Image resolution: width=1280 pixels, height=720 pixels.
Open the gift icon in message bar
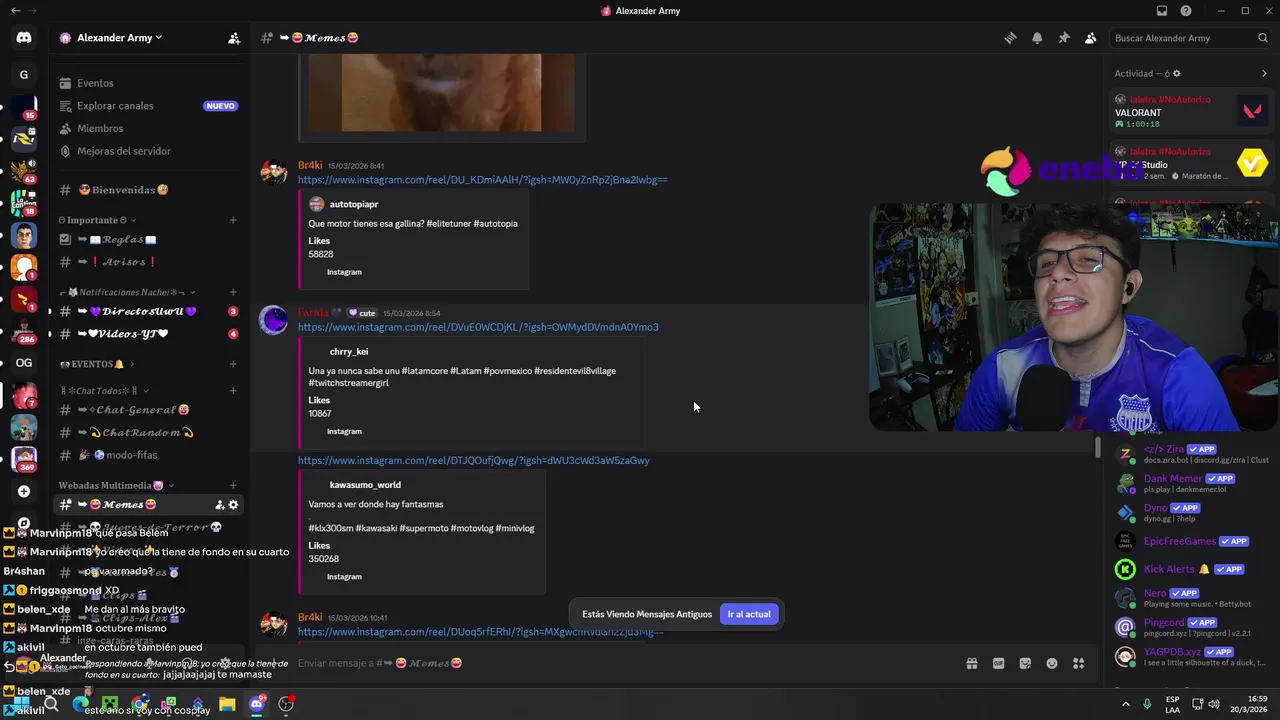[971, 663]
